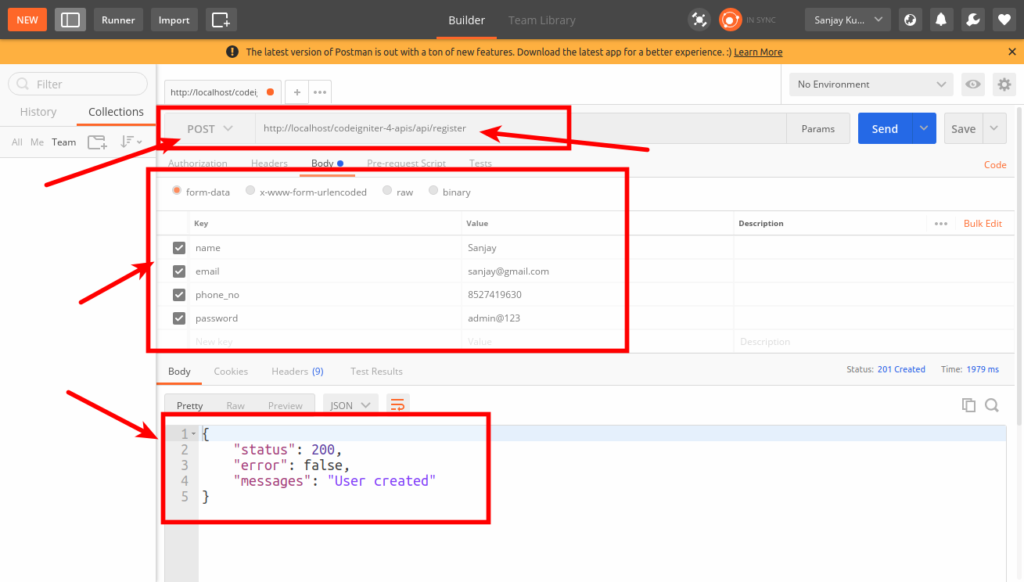Viewport: 1024px width, 582px height.
Task: Switch to the Builder tab
Action: [x=466, y=20]
